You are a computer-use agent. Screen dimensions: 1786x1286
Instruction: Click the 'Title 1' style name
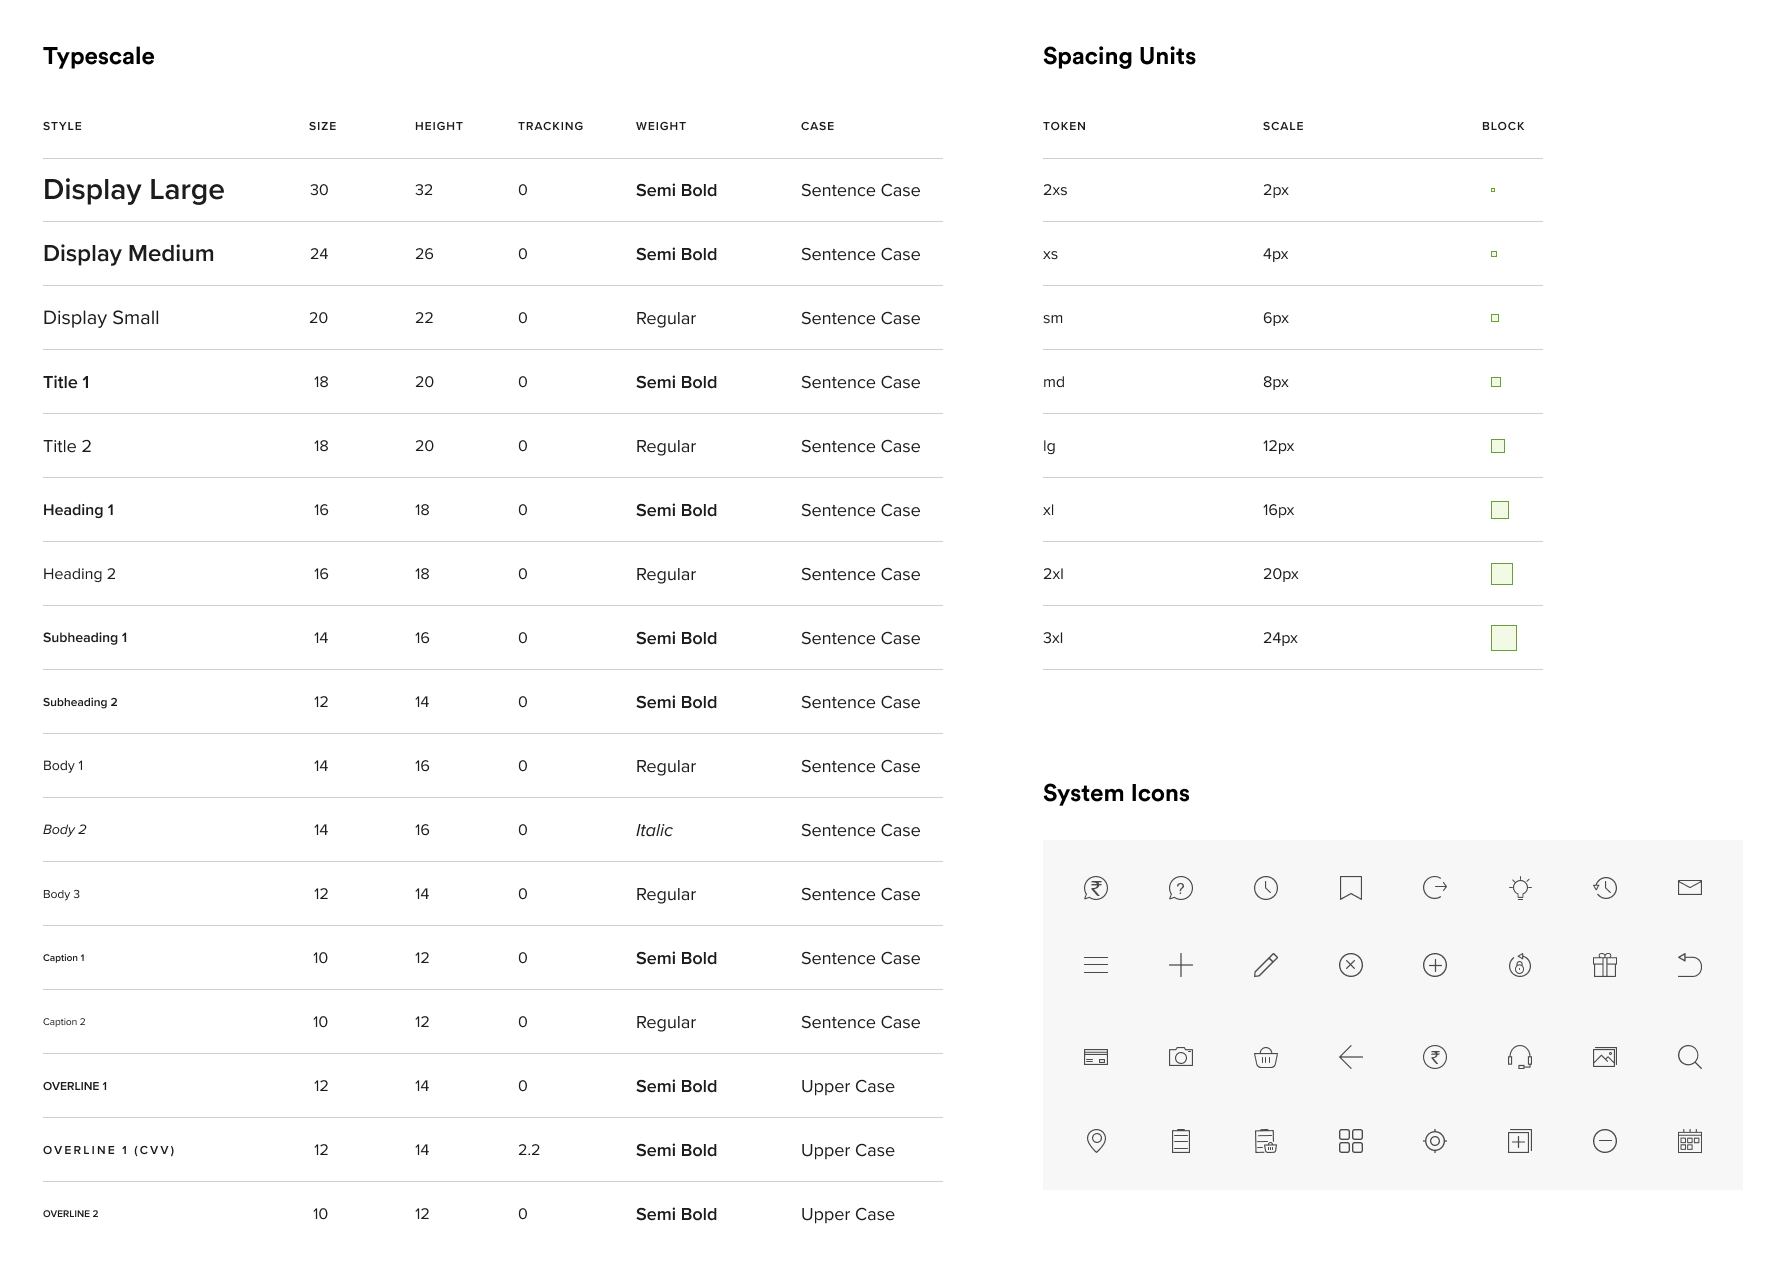(66, 382)
